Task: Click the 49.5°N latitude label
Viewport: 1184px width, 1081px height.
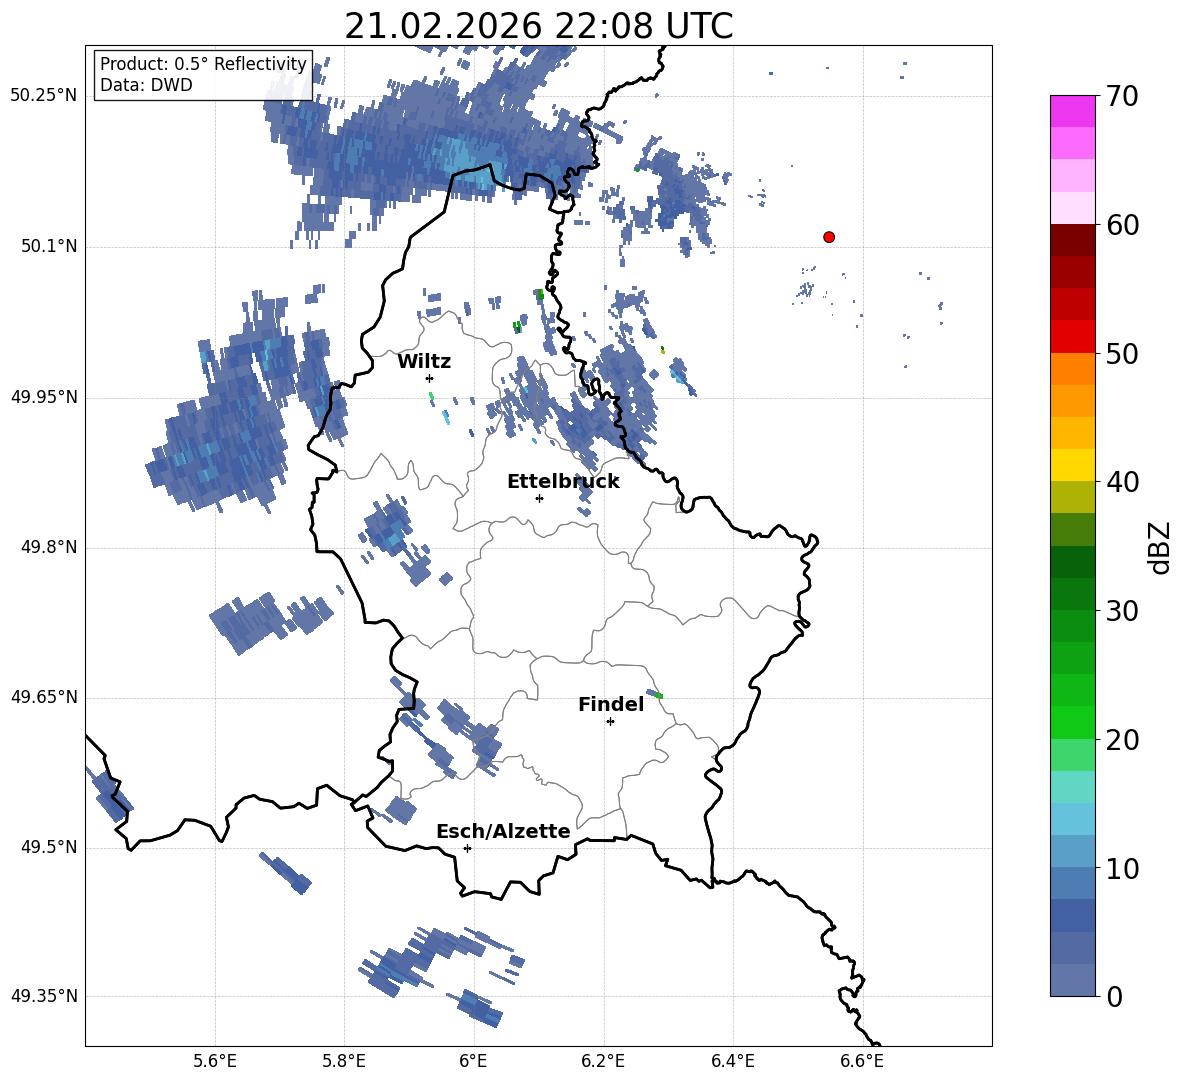Action: (49, 848)
